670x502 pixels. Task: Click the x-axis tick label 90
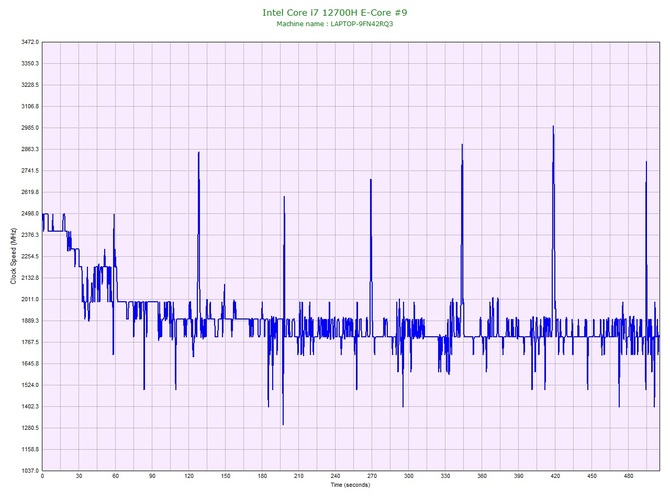coord(153,476)
